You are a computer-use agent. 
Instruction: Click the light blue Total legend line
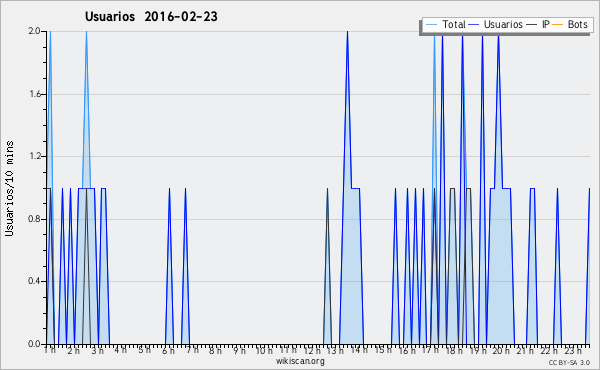431,25
